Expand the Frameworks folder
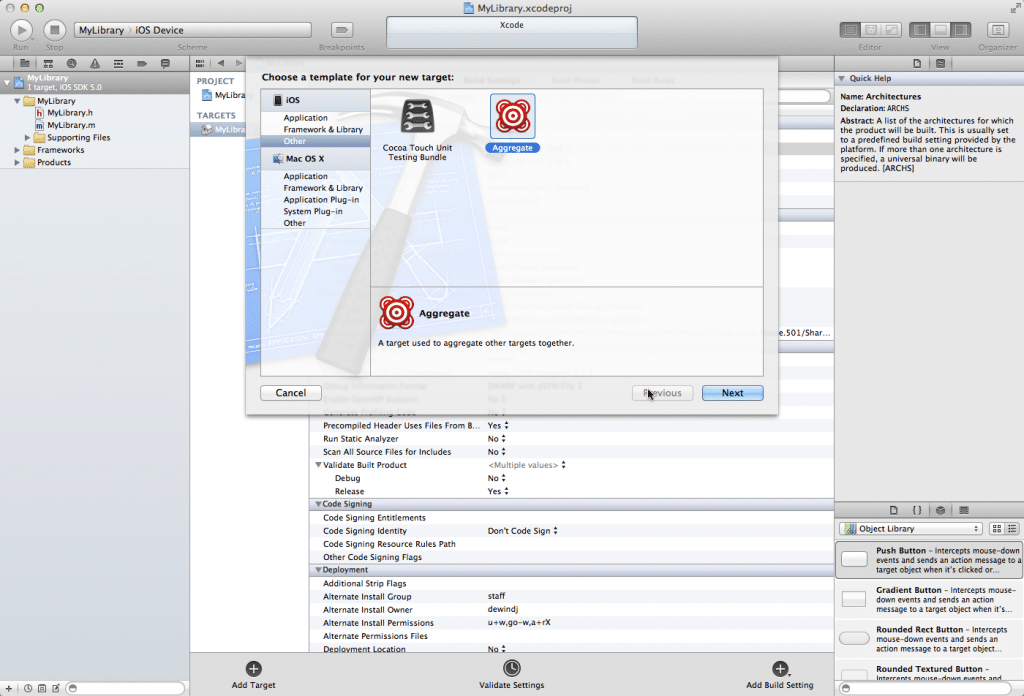 pyautogui.click(x=17, y=150)
